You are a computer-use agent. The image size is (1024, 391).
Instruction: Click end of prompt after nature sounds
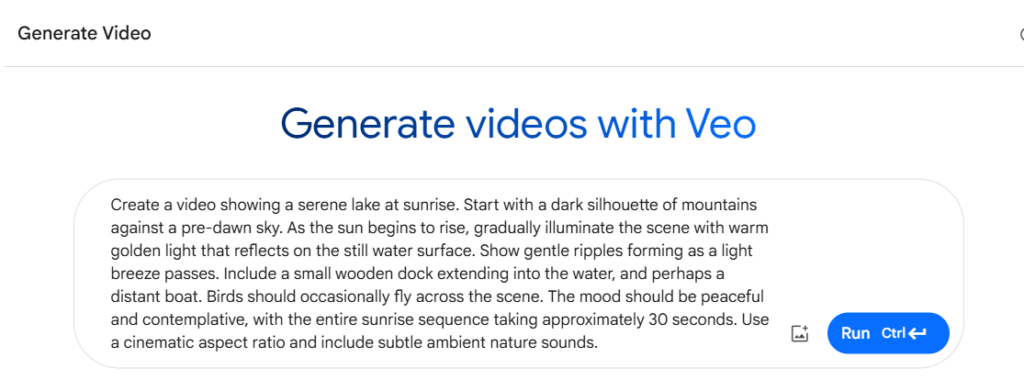tap(599, 343)
